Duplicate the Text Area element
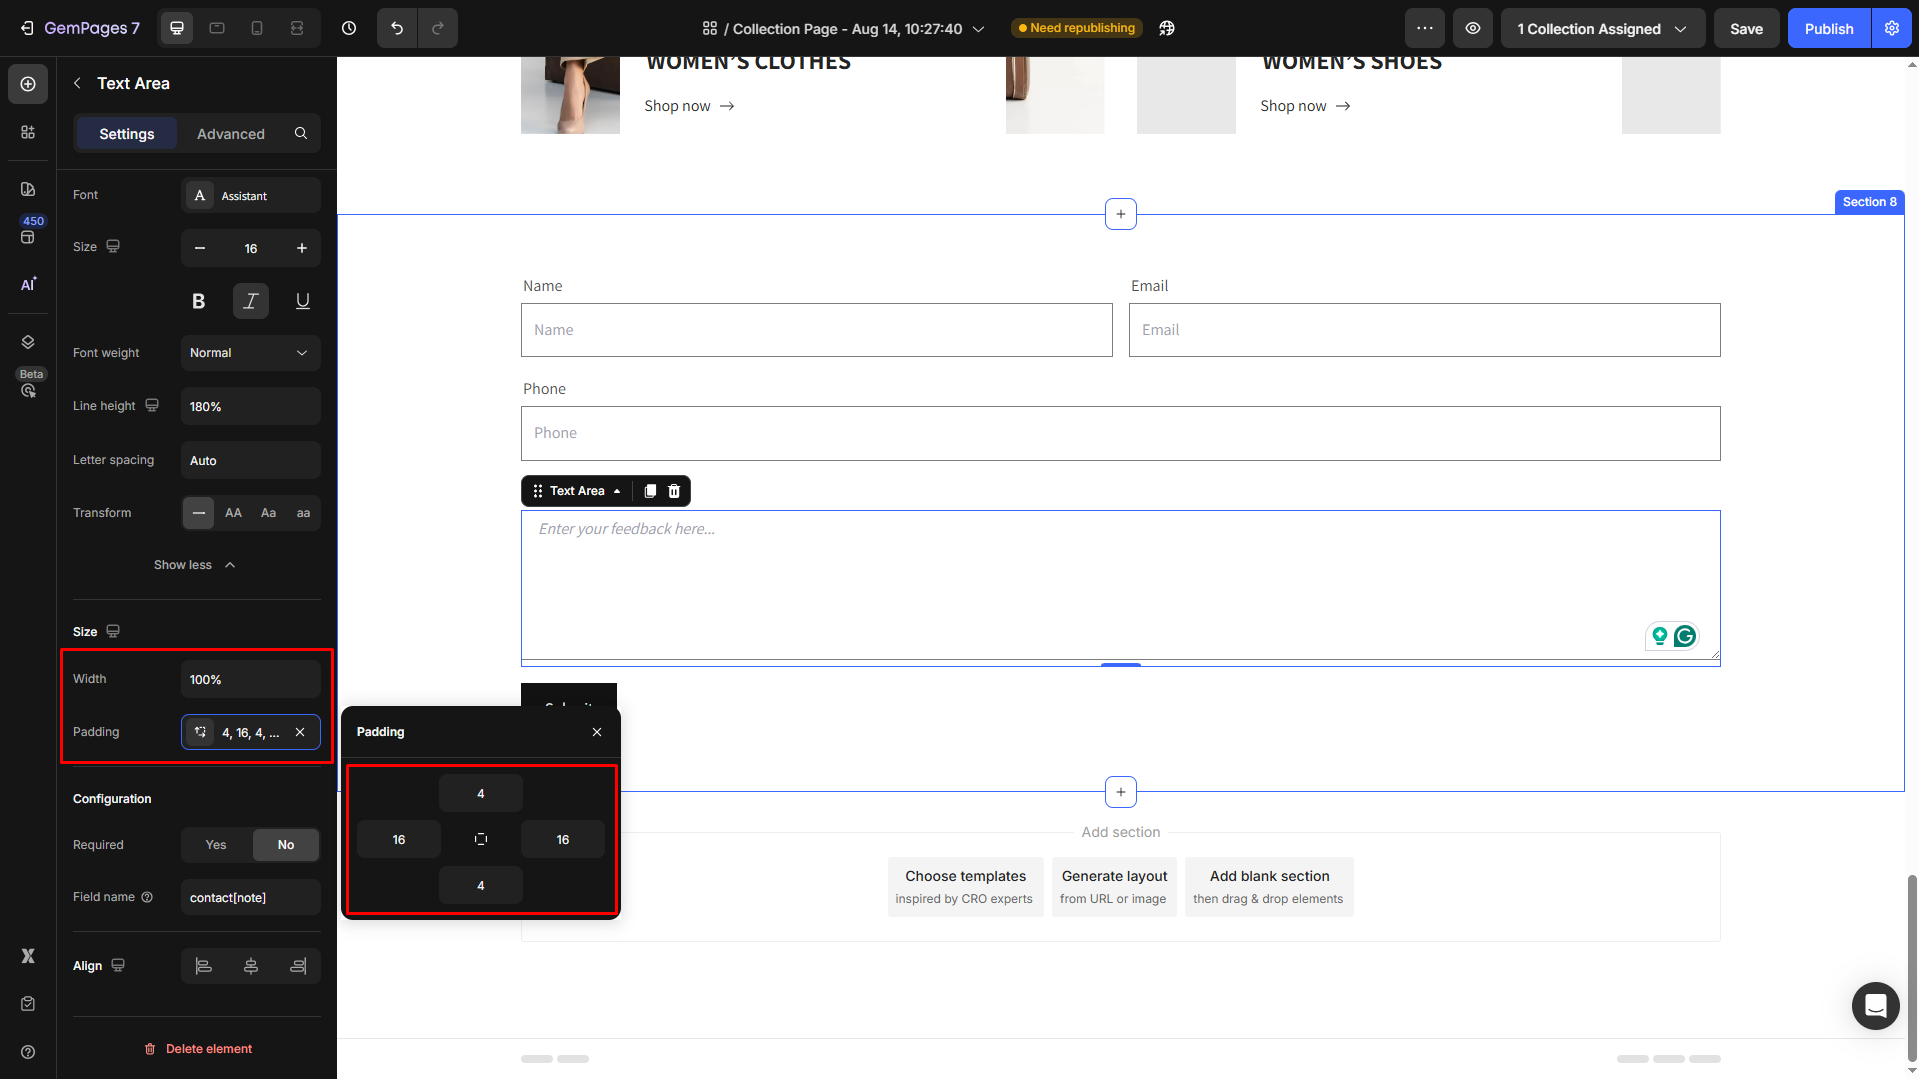The width and height of the screenshot is (1919, 1079). pos(650,491)
